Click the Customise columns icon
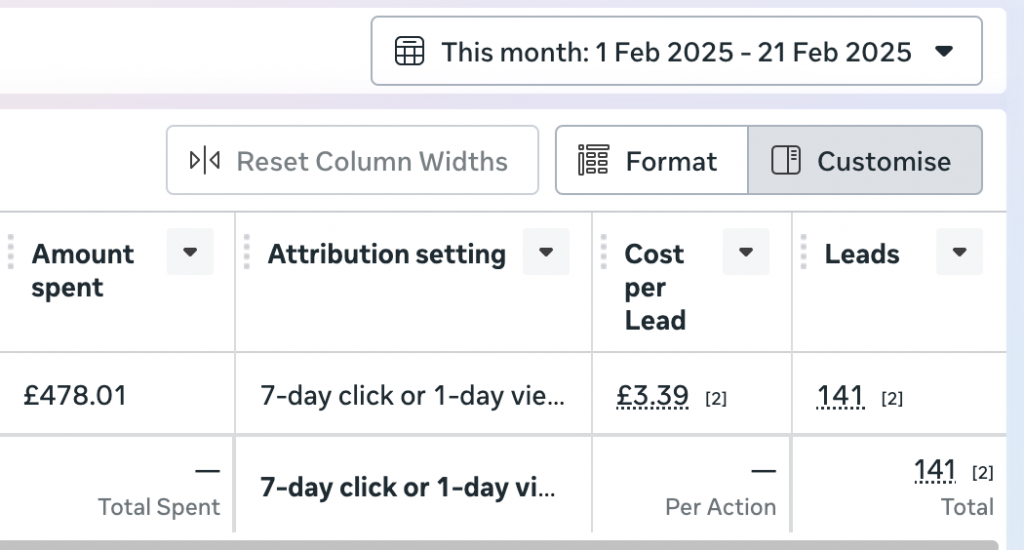Viewport: 1024px width, 550px height. [787, 160]
